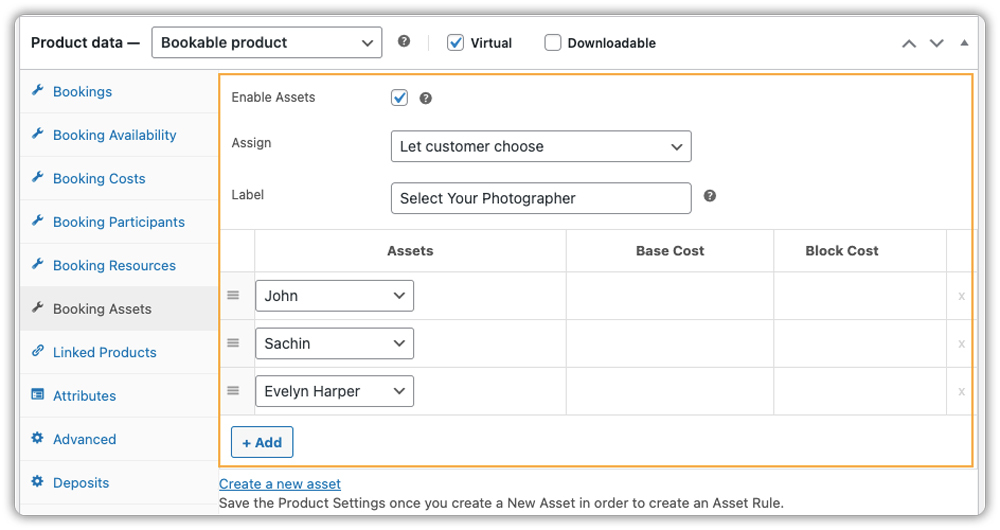Click the Base Cost column header
This screenshot has height=530, width=1000.
tap(670, 251)
